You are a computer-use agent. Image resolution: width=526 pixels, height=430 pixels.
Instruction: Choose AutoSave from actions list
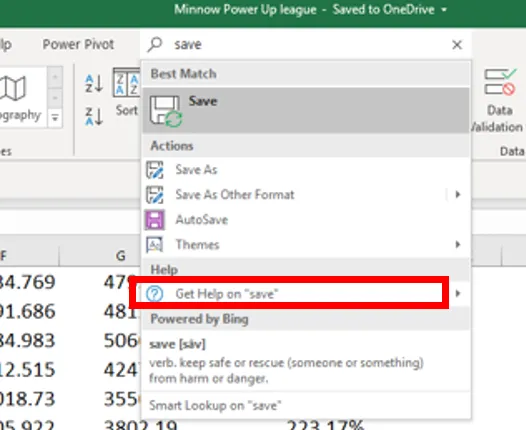306,220
